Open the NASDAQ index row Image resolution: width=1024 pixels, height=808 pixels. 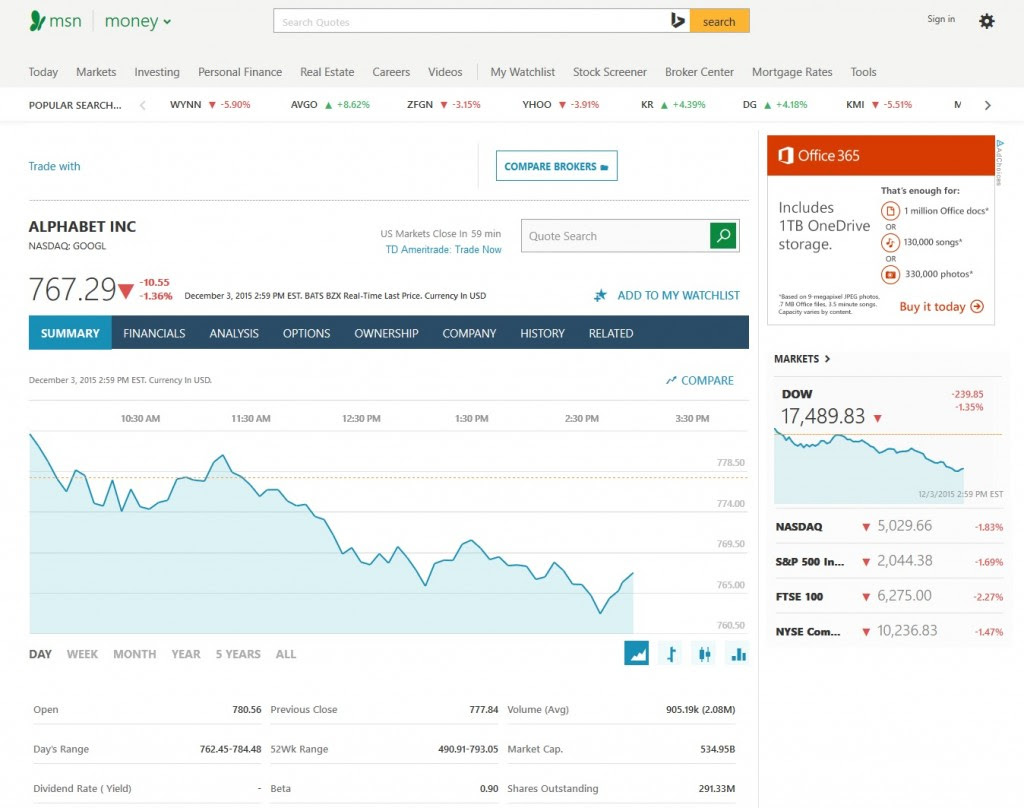888,526
